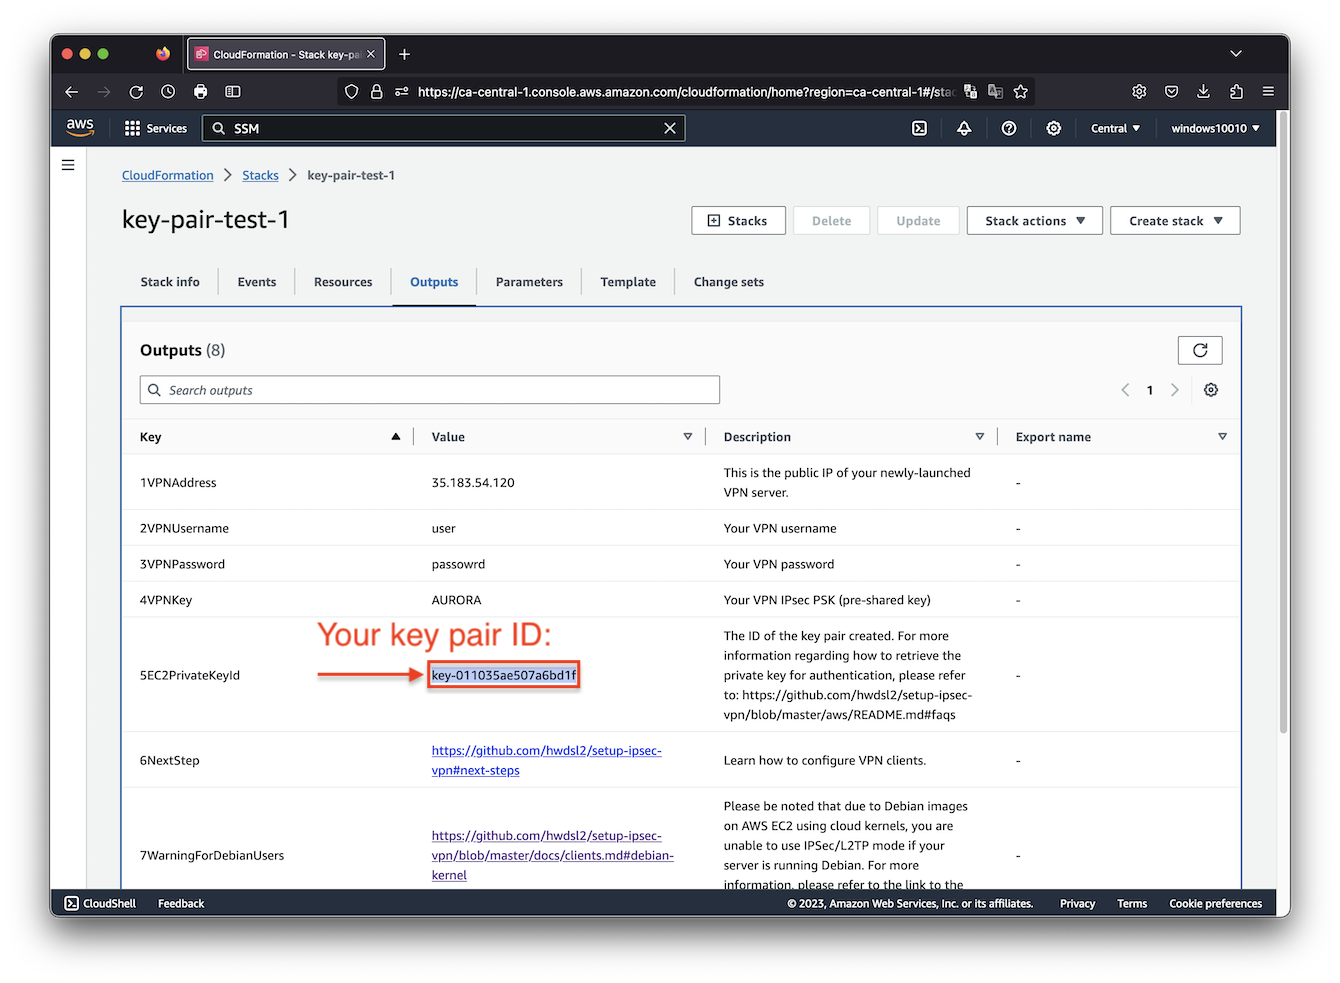The image size is (1340, 983).
Task: Open the downloads arrow icon
Action: point(1204,91)
